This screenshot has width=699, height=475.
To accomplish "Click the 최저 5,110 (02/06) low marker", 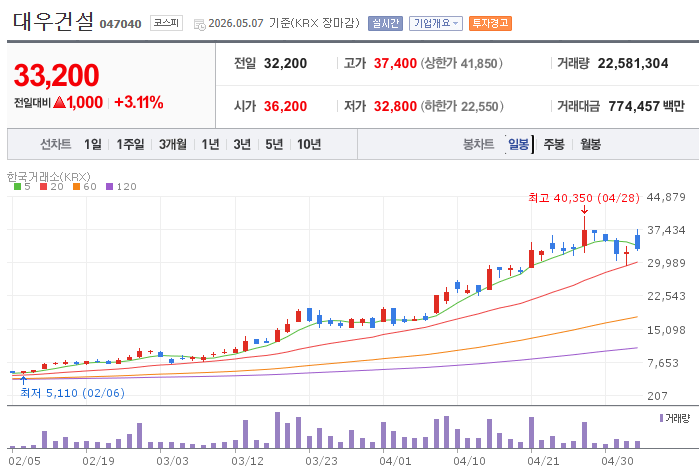I will point(72,393).
